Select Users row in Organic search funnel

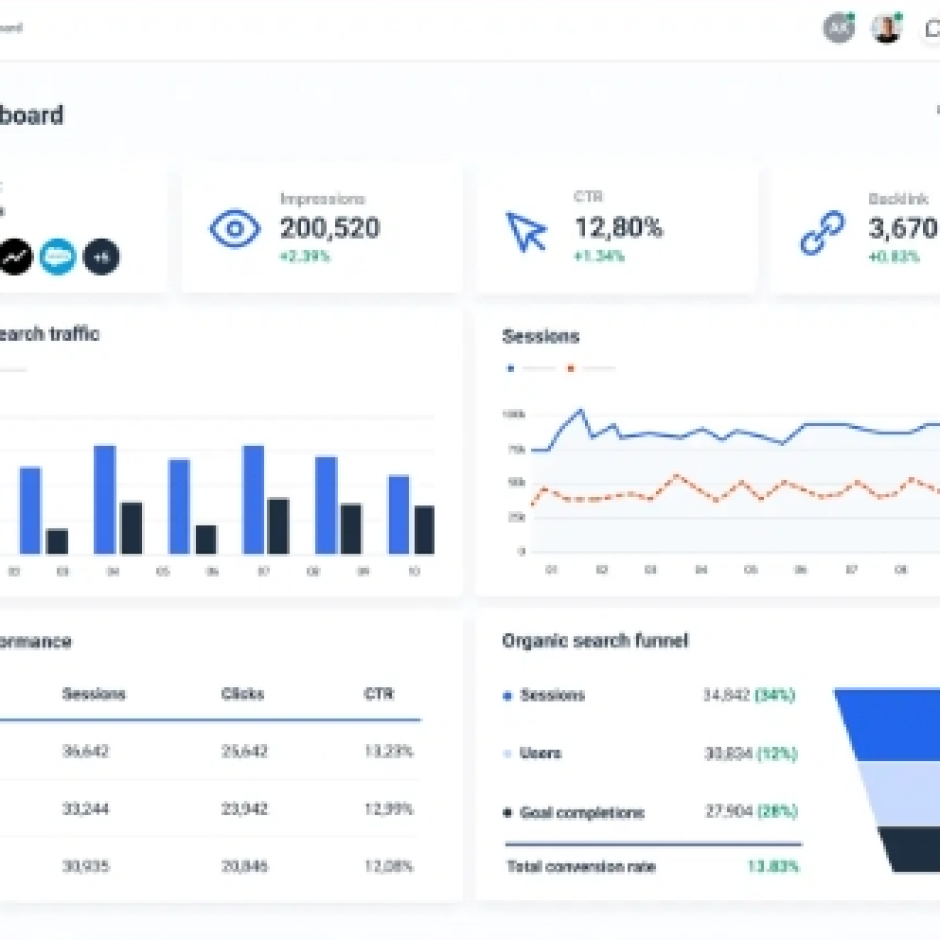(x=540, y=753)
